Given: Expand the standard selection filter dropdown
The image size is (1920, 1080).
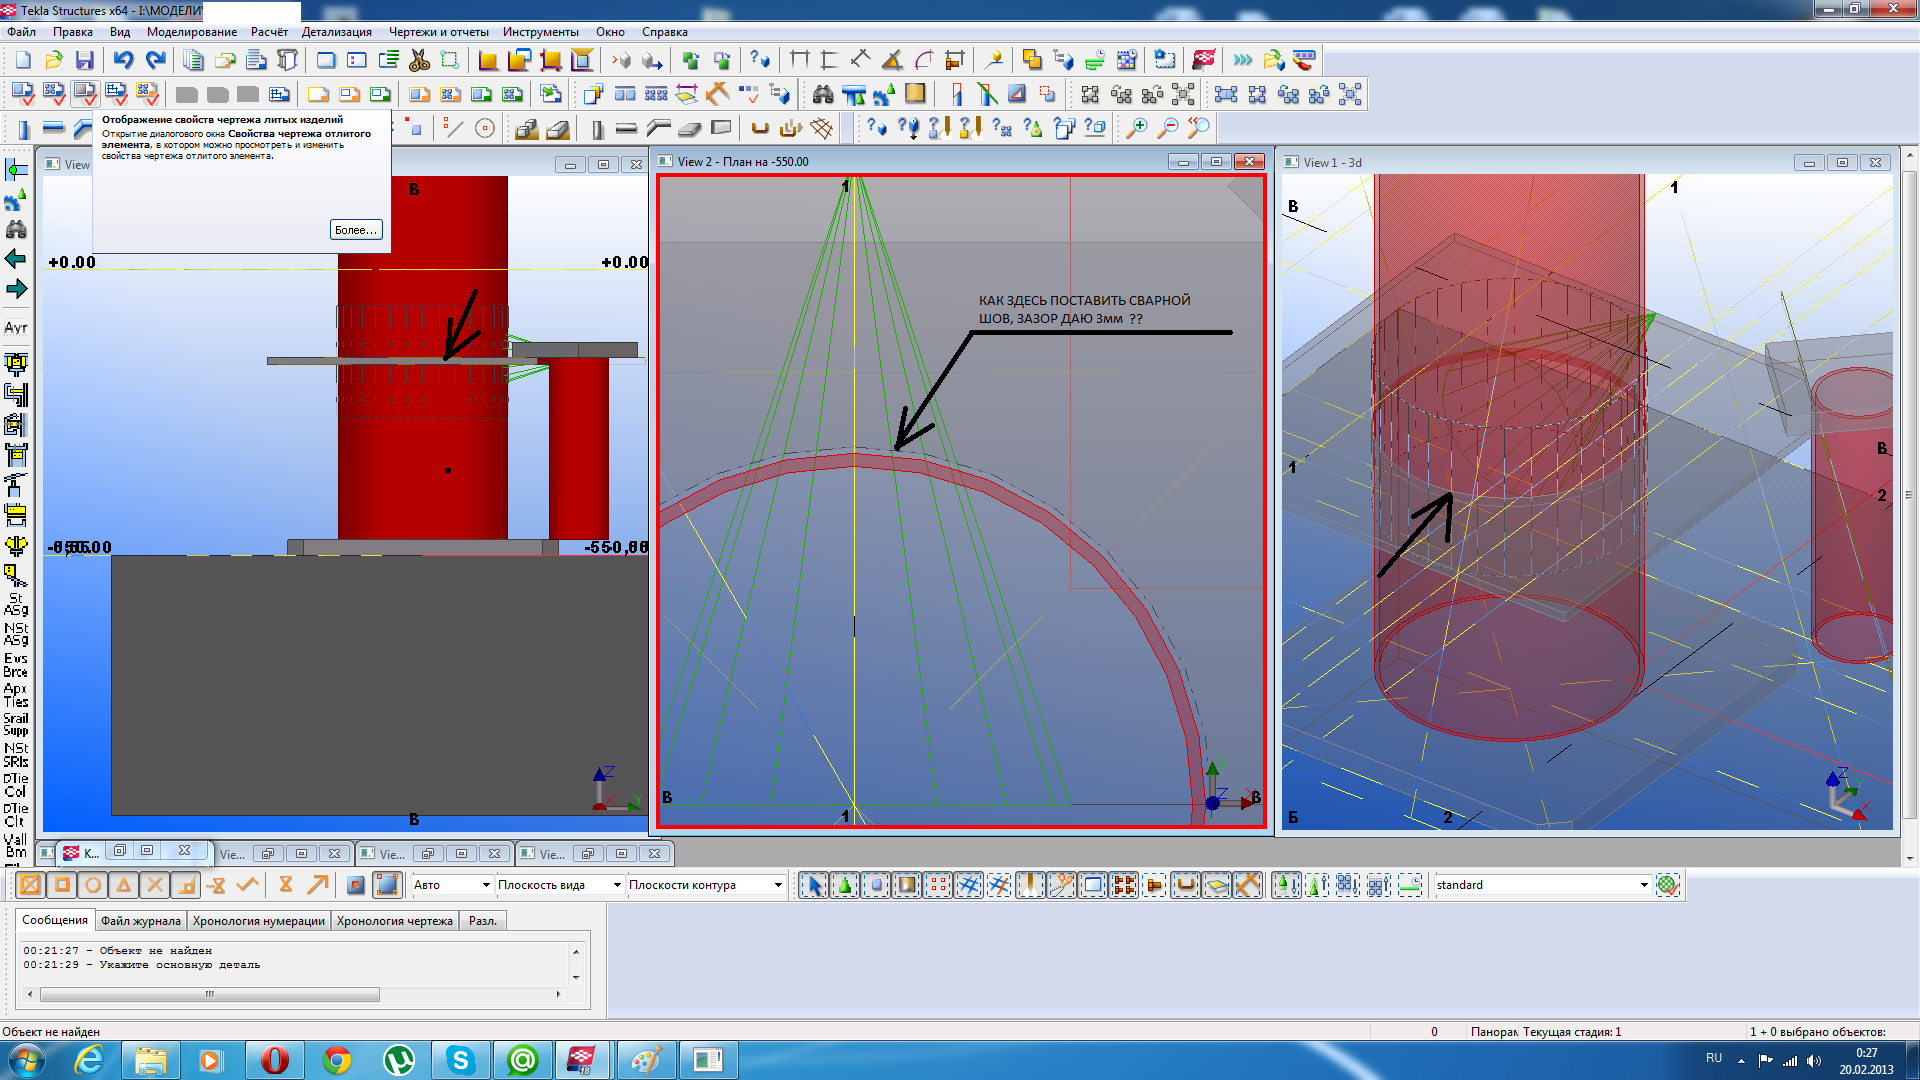Looking at the screenshot, I should click(1643, 885).
